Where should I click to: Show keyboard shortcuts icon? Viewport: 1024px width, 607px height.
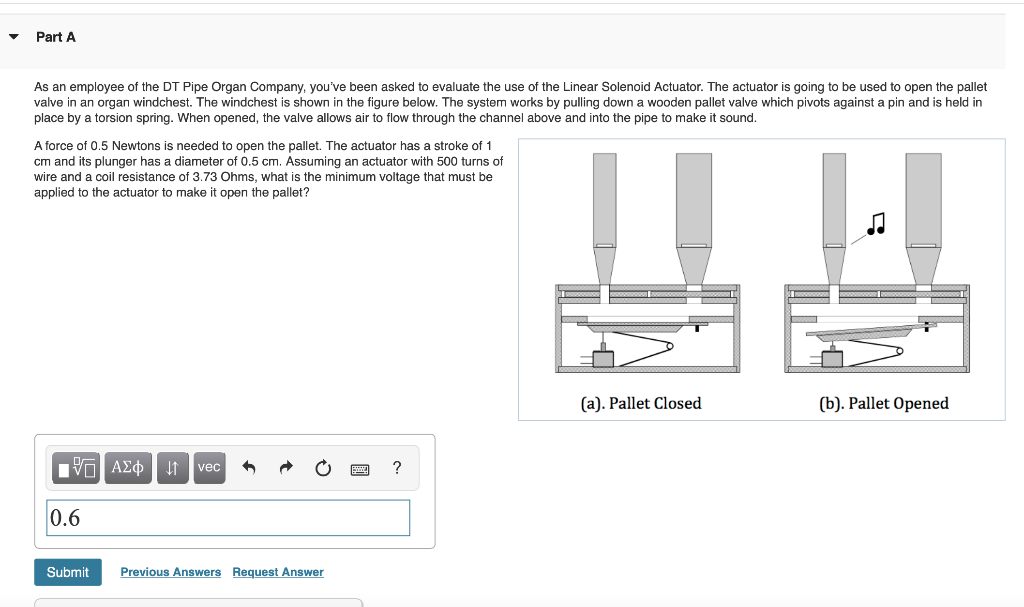(x=360, y=469)
